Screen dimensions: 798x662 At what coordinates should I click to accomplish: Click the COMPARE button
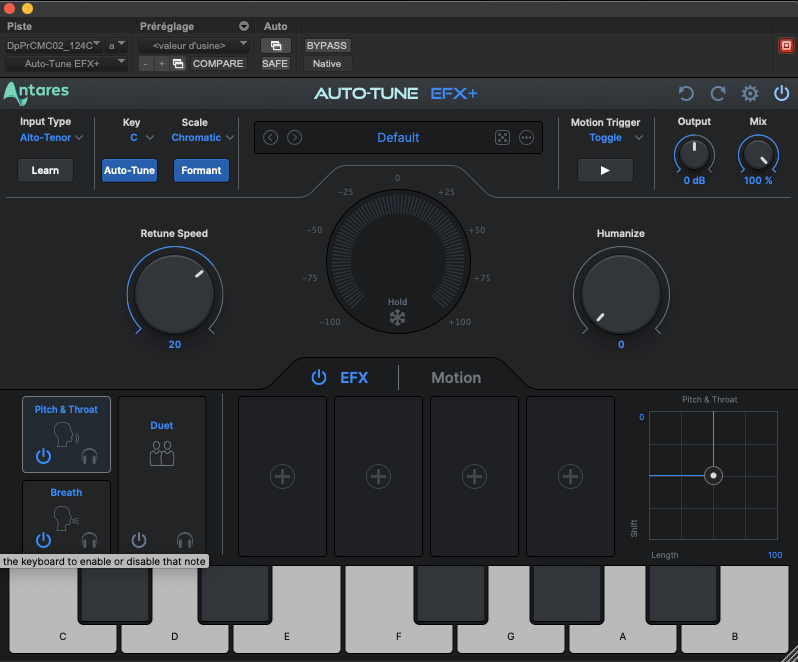(x=218, y=64)
